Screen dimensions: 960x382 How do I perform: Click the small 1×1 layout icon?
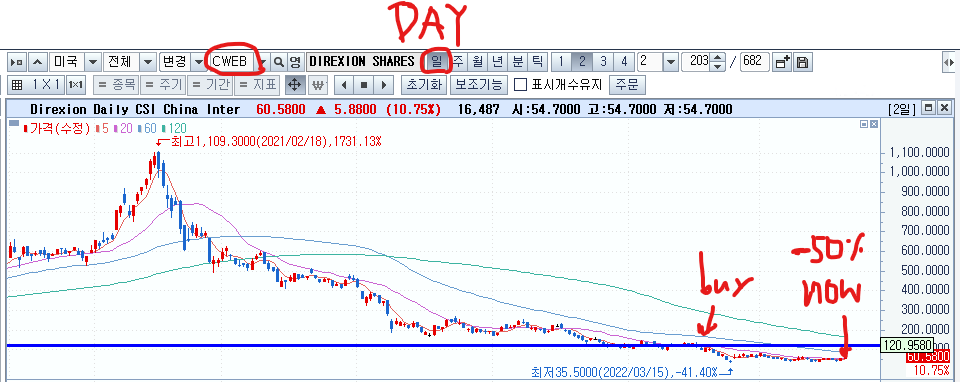pos(76,84)
